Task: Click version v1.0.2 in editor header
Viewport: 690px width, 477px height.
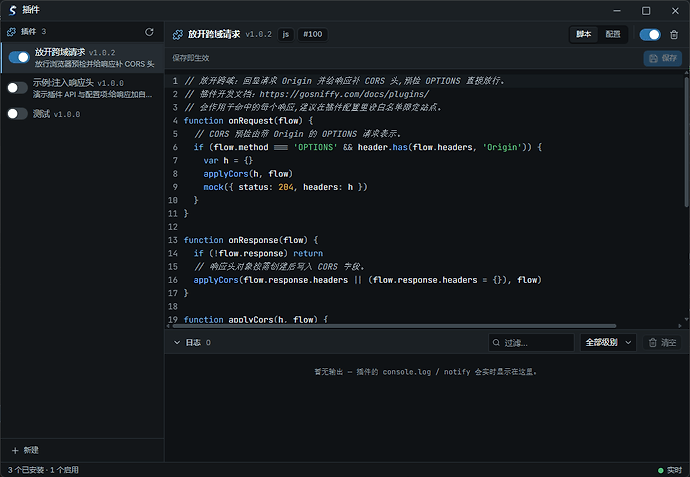Action: (x=258, y=34)
